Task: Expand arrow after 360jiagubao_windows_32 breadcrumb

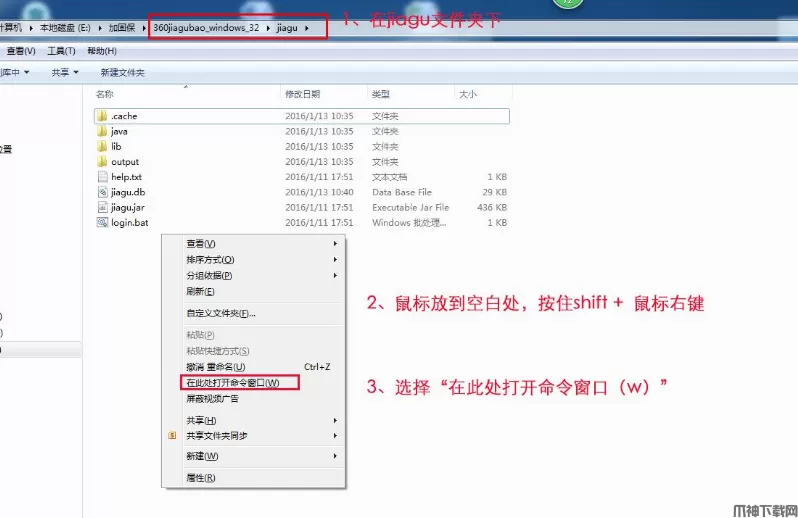Action: pyautogui.click(x=268, y=28)
